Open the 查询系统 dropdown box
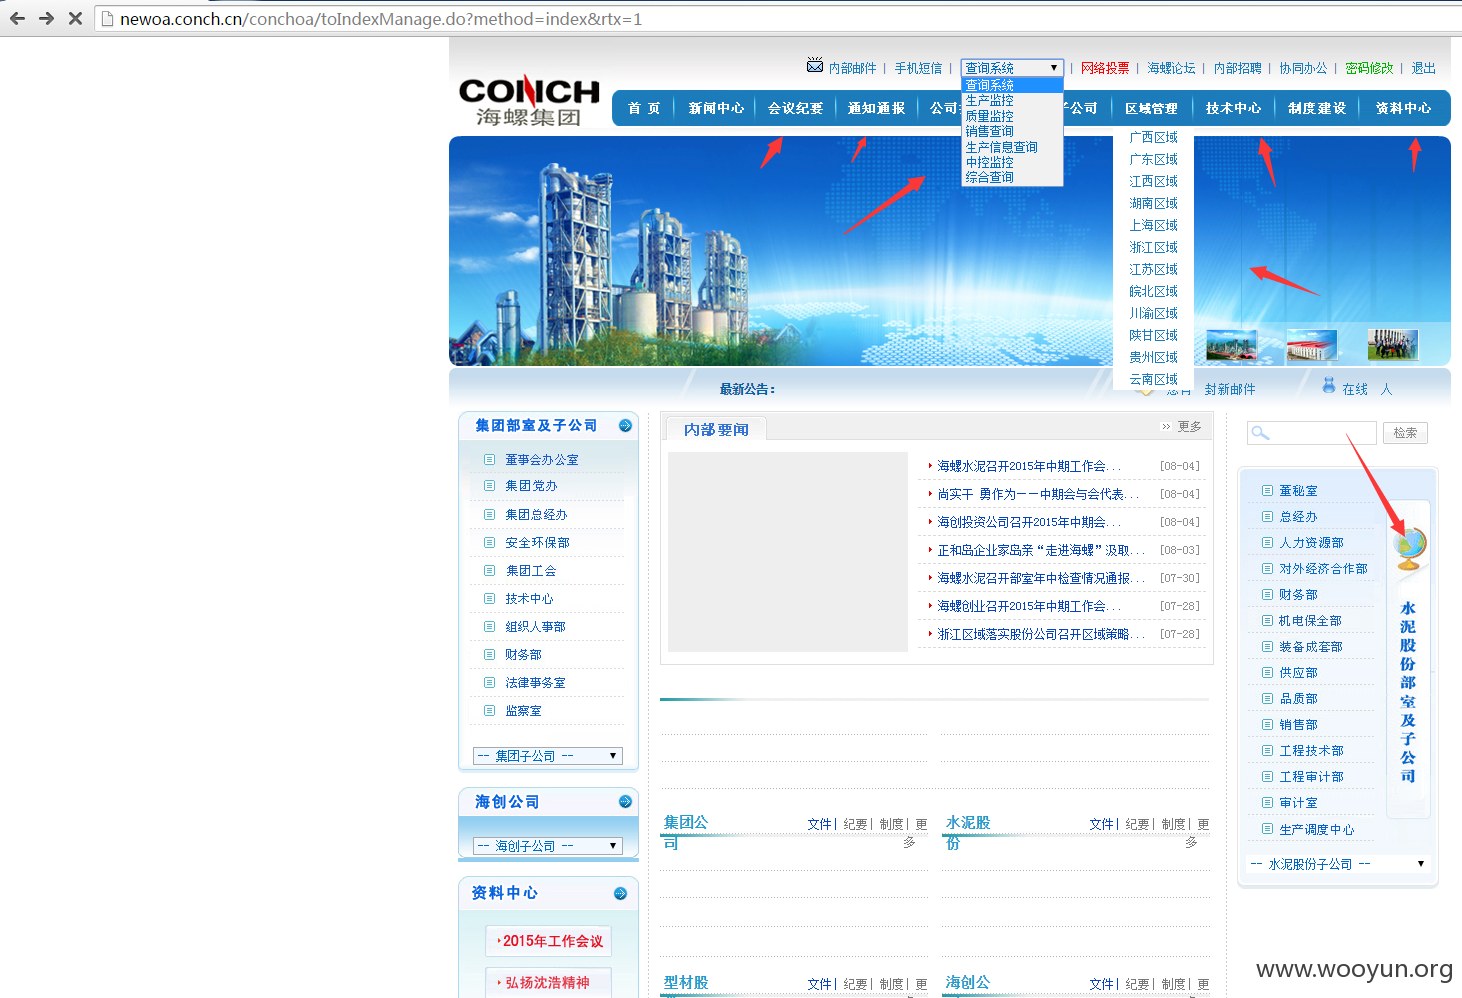 [x=1012, y=68]
